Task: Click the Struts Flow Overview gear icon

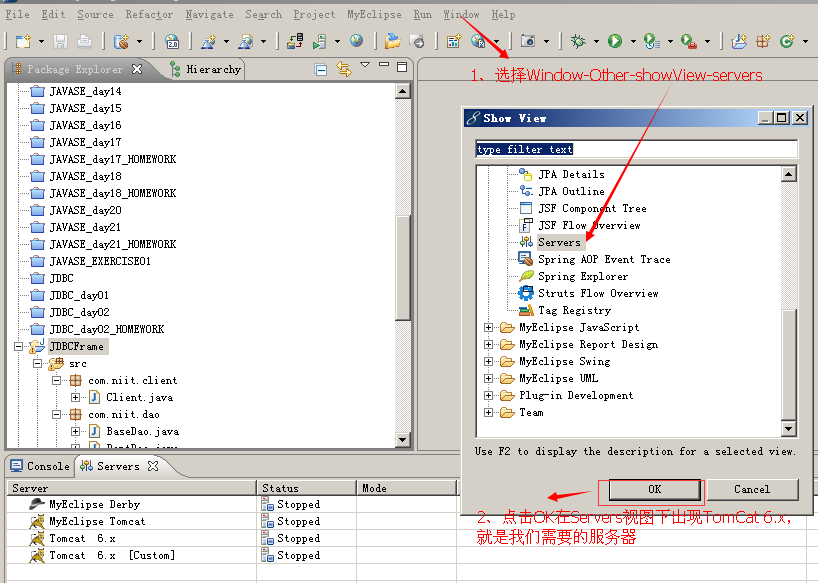Action: (526, 293)
